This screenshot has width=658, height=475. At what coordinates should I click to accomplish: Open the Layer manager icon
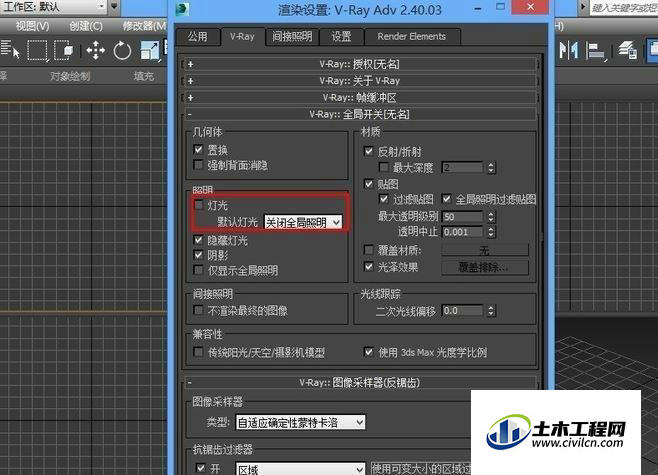(x=628, y=50)
